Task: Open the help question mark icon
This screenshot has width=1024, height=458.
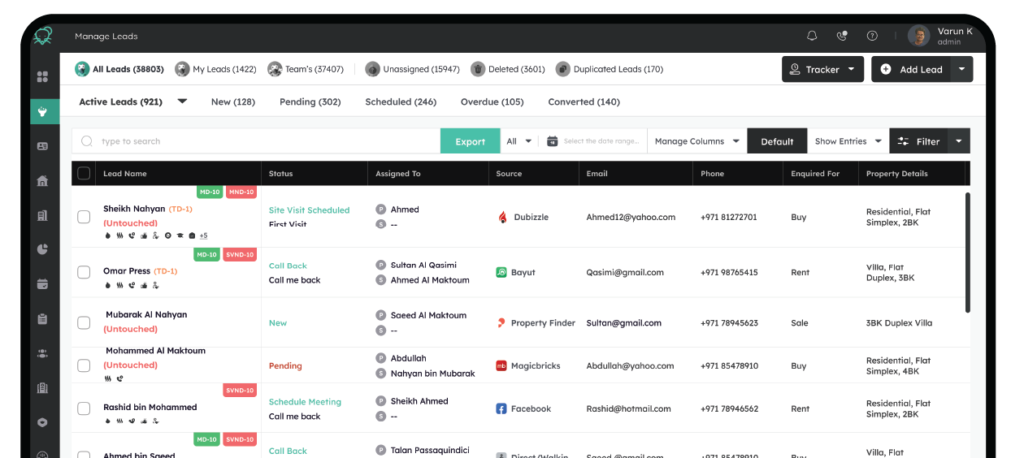Action: [872, 36]
